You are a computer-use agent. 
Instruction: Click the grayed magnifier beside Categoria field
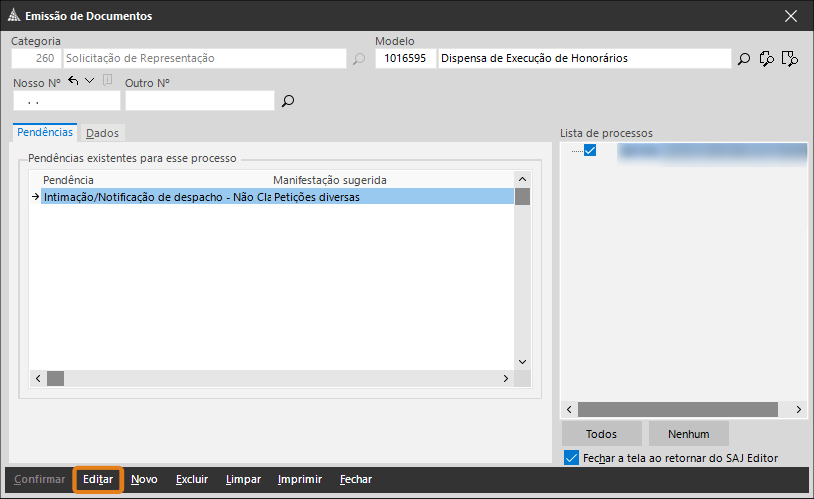[359, 59]
